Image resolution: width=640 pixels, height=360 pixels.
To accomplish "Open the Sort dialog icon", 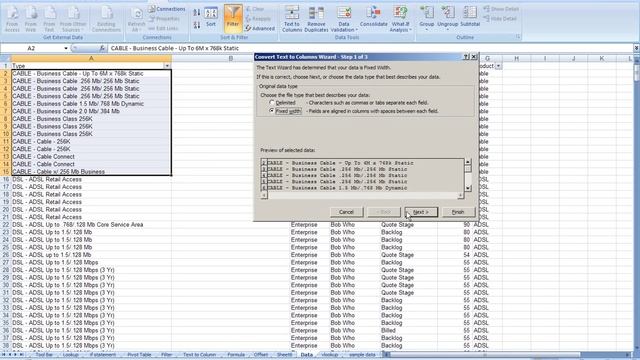I will 211,17.
